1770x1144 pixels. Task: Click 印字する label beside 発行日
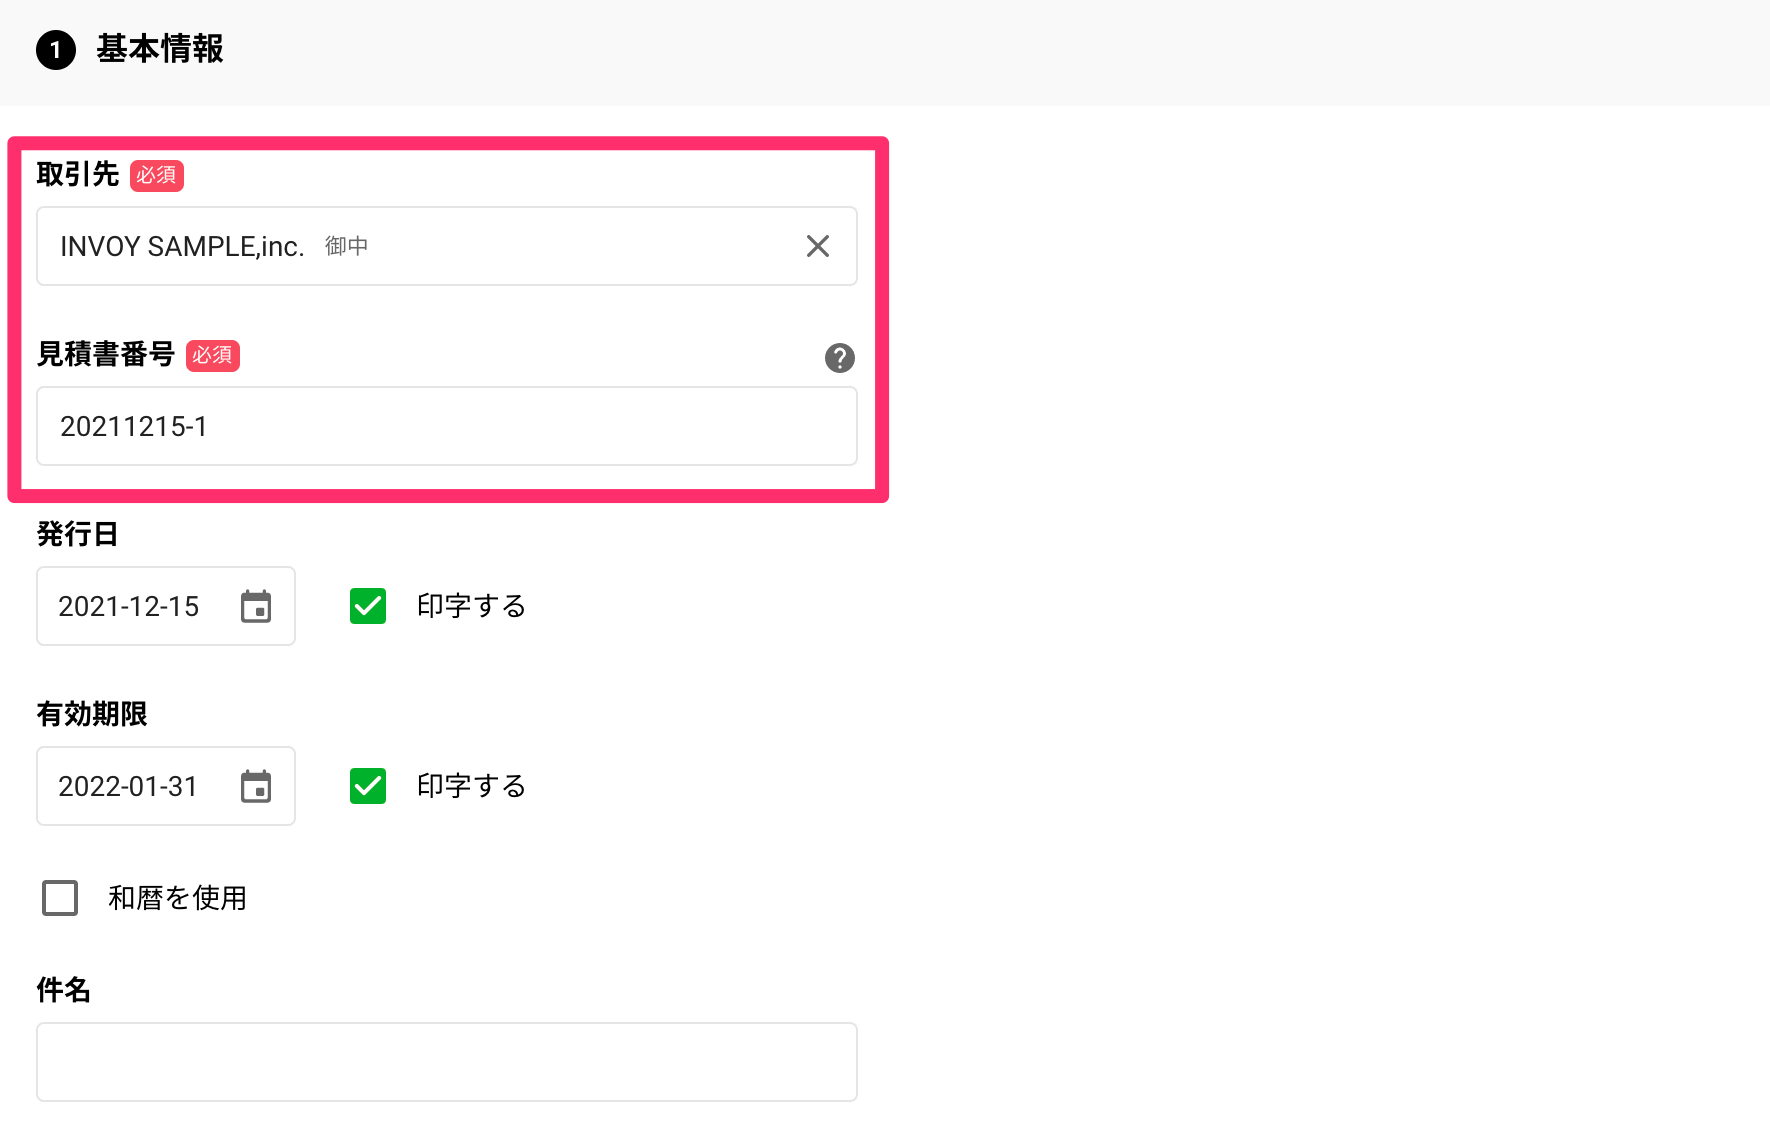tap(471, 606)
